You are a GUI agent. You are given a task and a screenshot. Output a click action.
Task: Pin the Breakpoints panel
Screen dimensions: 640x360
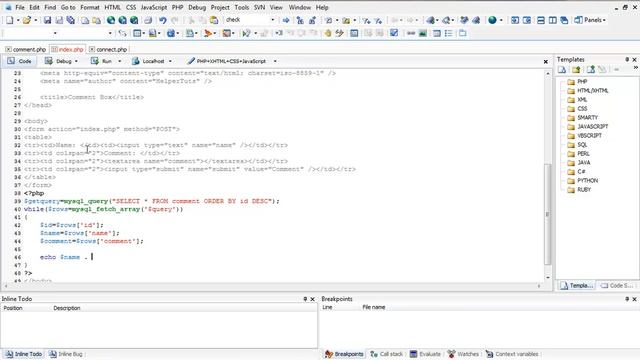point(627,299)
